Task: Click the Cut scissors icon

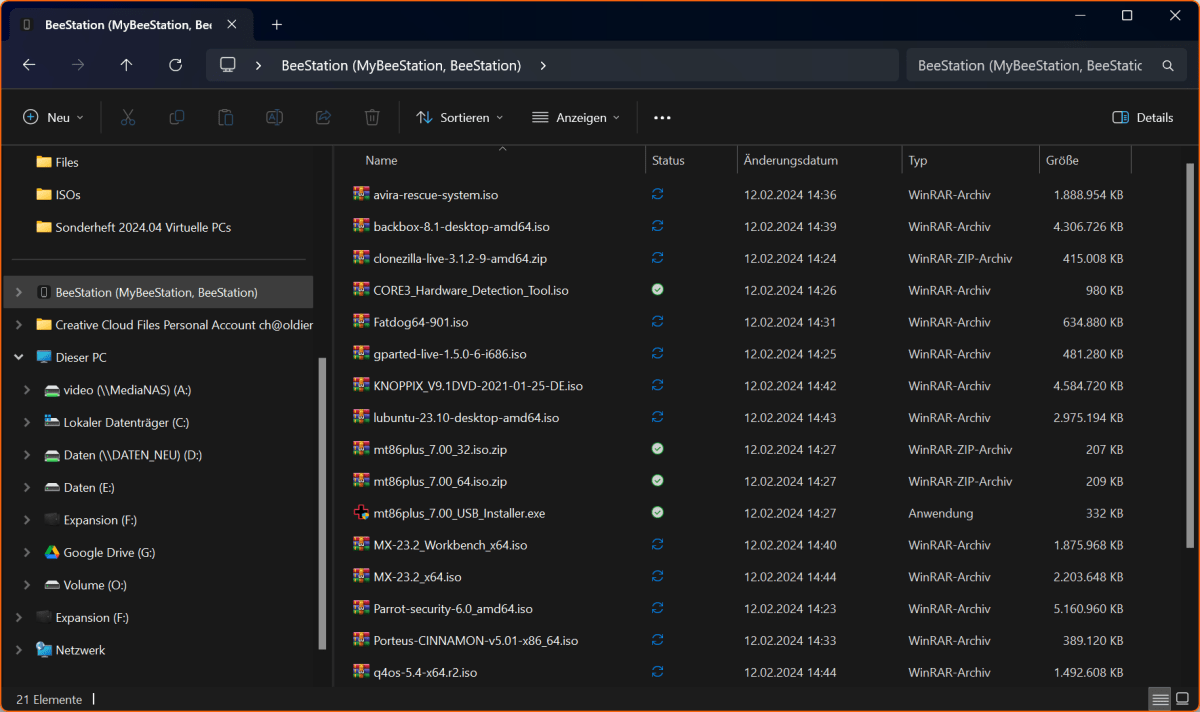Action: coord(127,117)
